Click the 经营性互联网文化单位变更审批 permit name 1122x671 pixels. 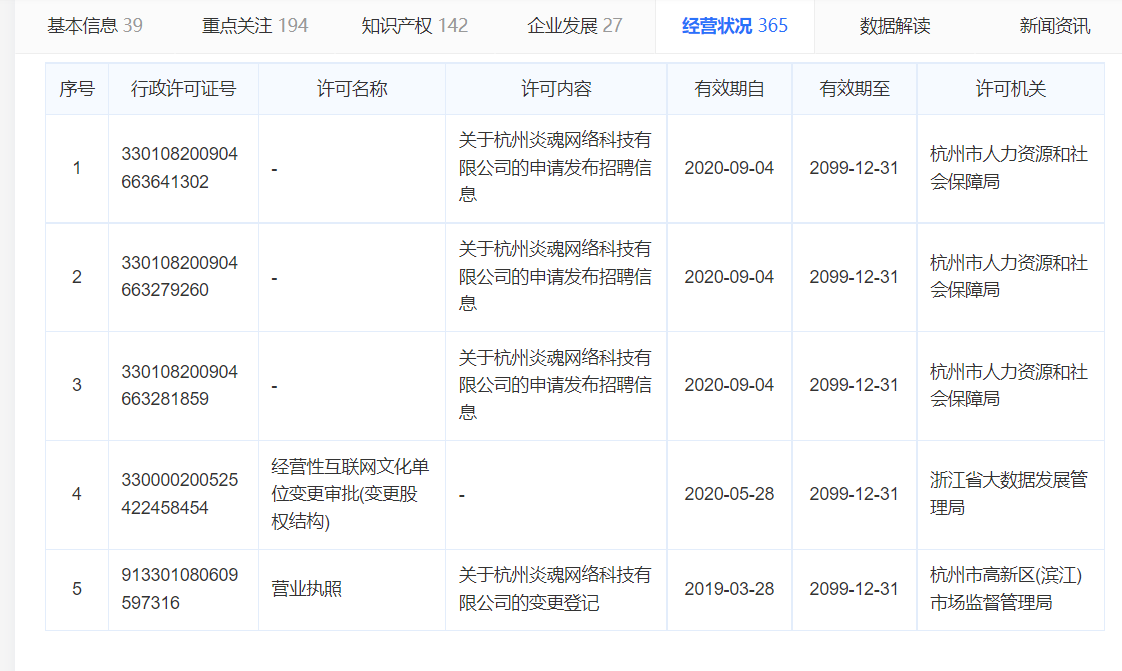[x=350, y=494]
